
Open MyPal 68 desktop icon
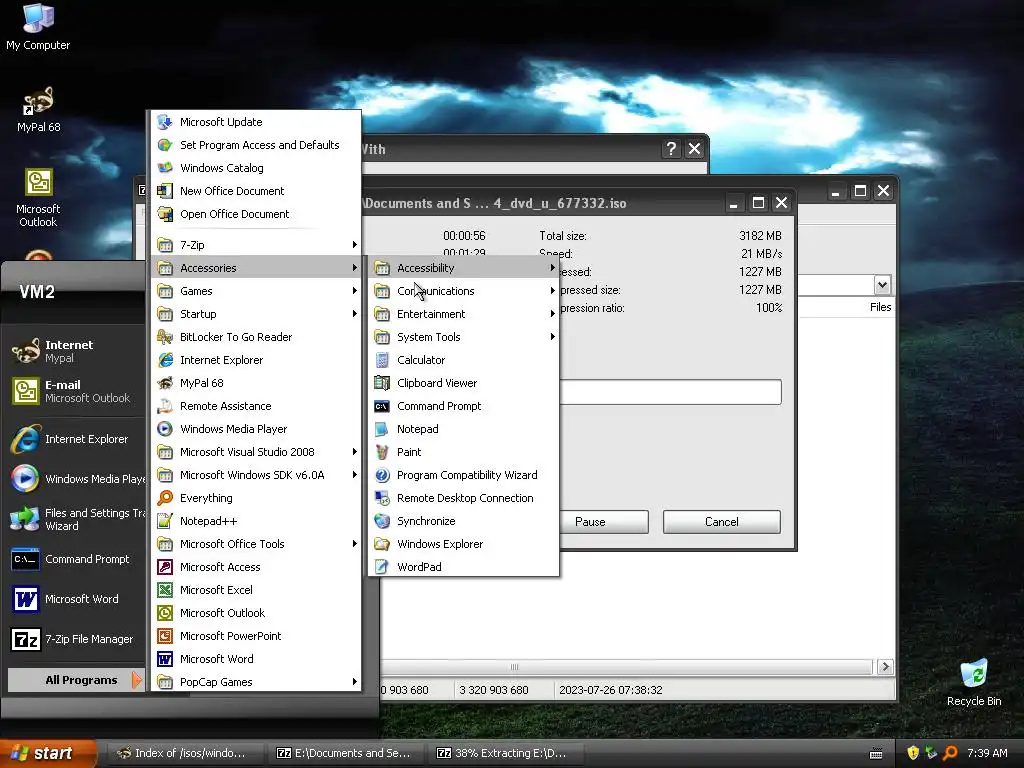(x=38, y=110)
